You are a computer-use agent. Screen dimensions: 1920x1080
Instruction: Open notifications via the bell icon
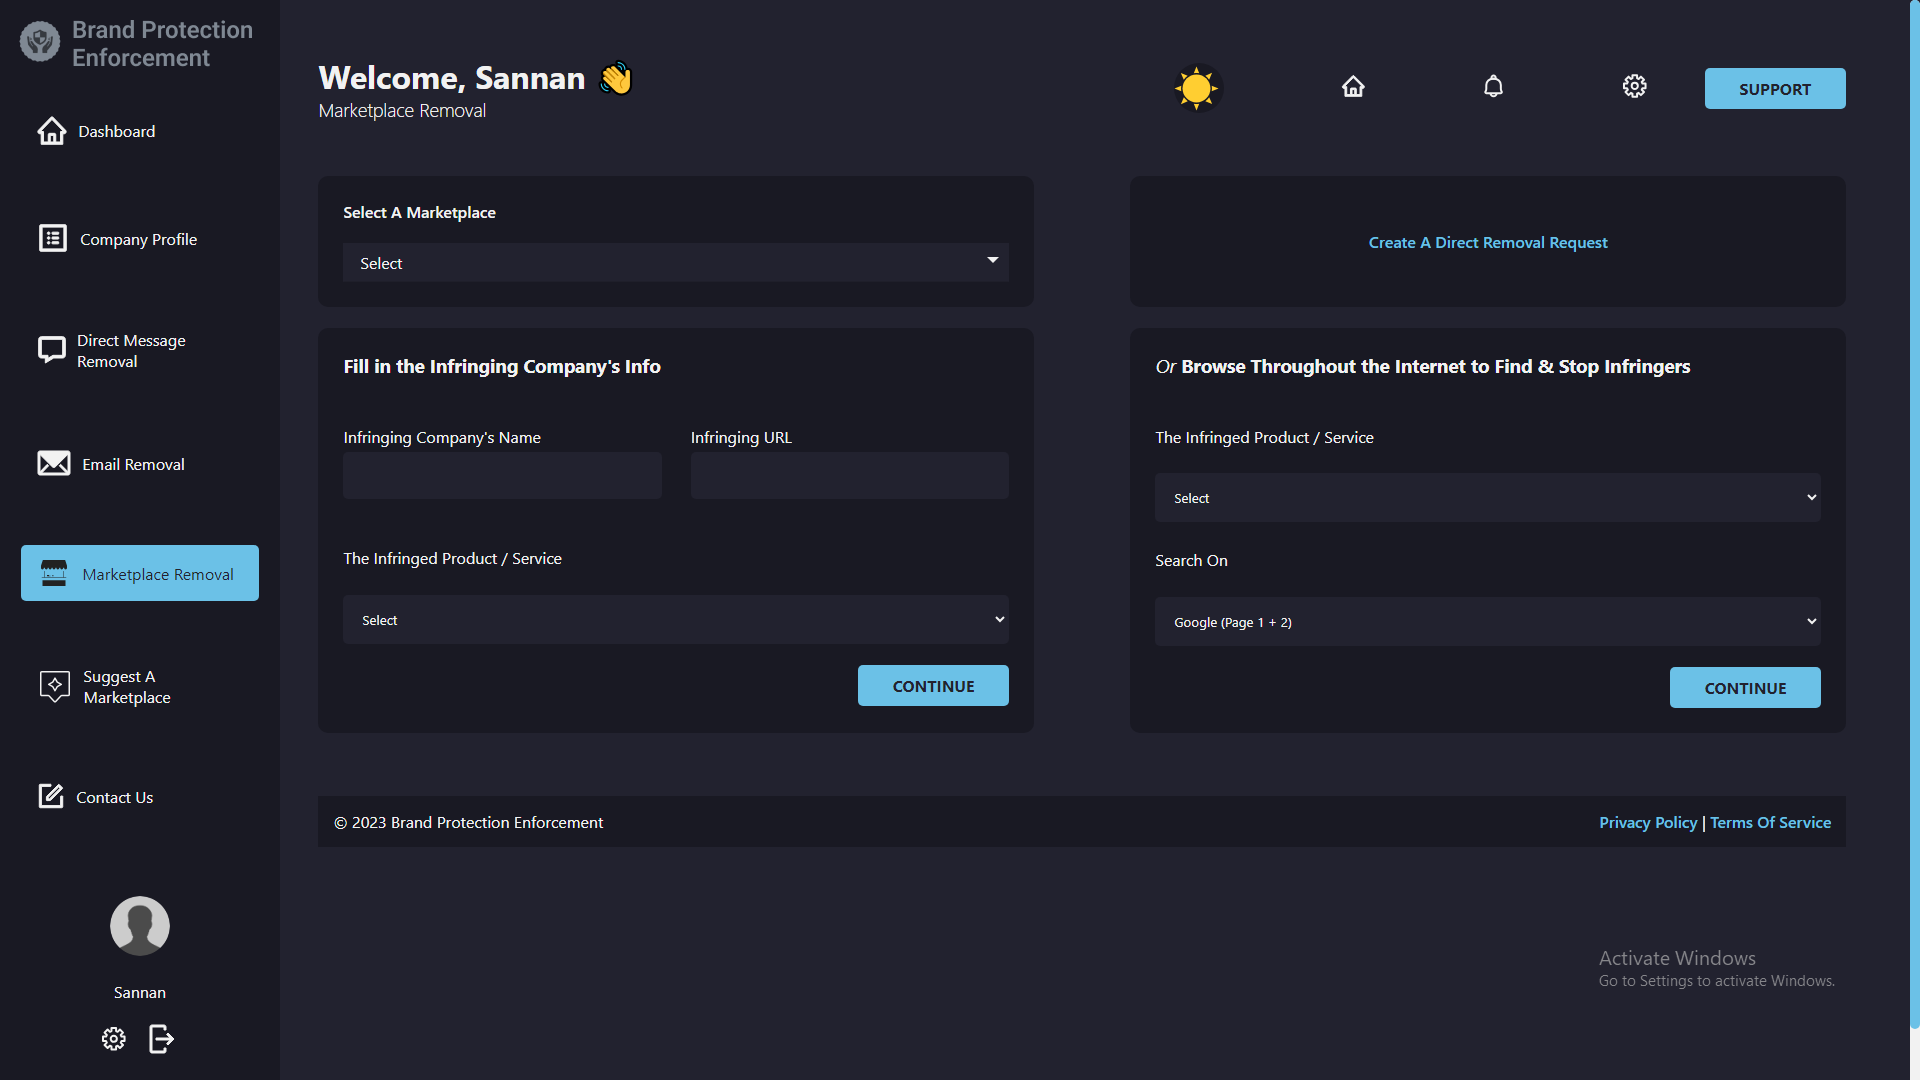click(x=1492, y=86)
